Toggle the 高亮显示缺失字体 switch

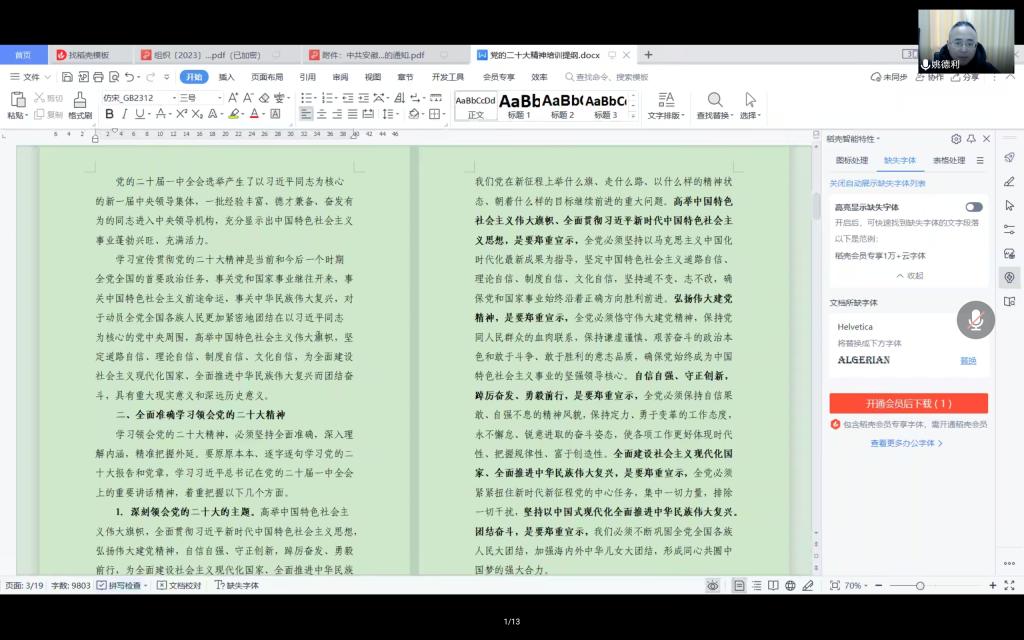[x=973, y=207]
